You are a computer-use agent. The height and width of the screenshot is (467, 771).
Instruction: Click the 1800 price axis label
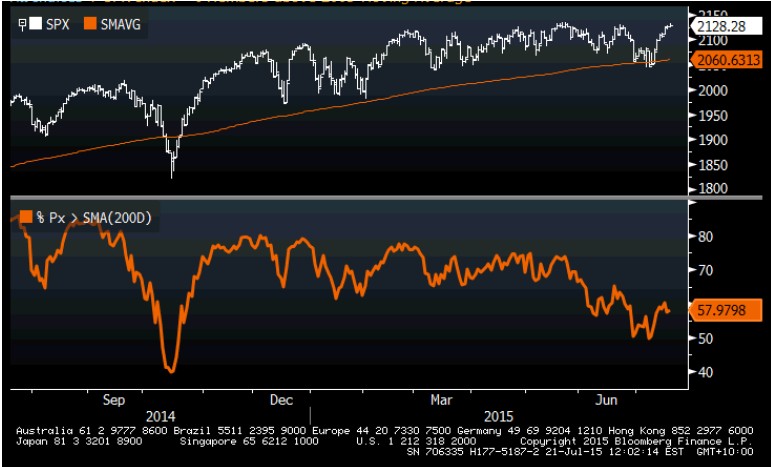point(713,189)
